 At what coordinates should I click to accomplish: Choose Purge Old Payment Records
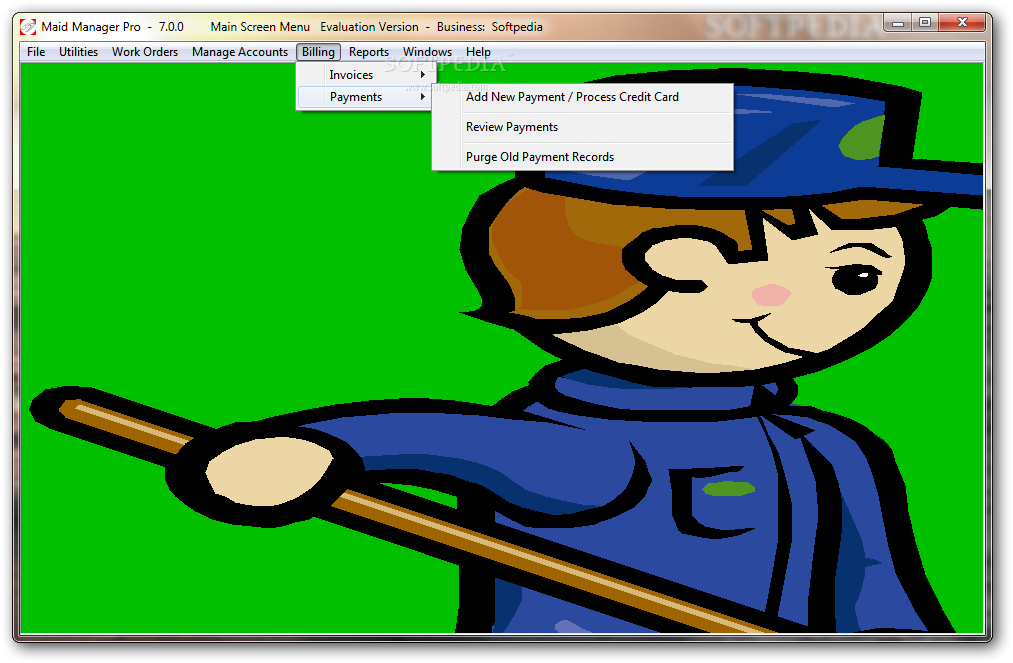[583, 157]
